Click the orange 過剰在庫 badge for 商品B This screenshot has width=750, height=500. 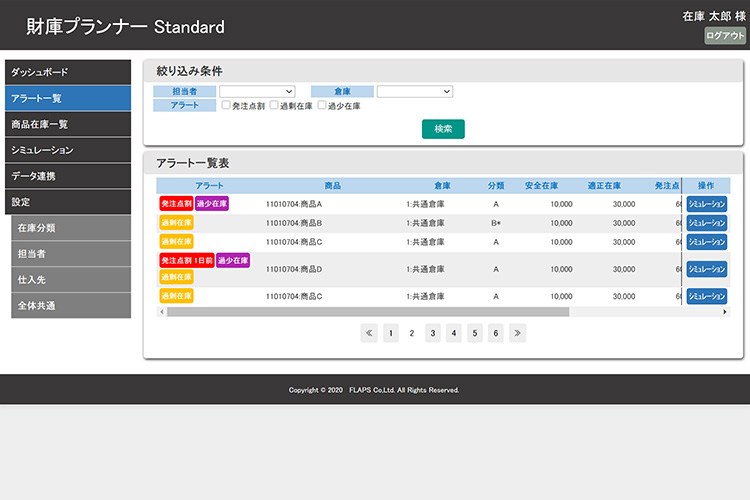point(176,223)
